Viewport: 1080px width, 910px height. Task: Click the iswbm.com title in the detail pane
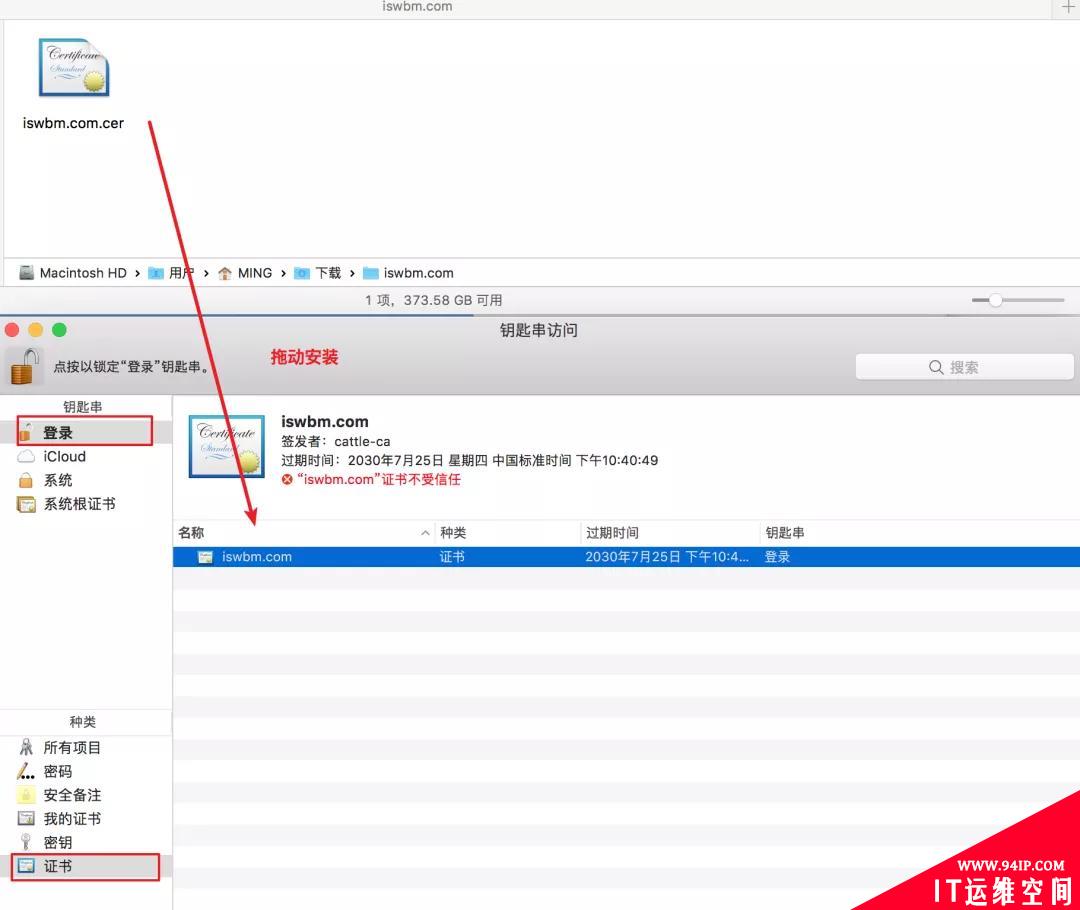(324, 422)
